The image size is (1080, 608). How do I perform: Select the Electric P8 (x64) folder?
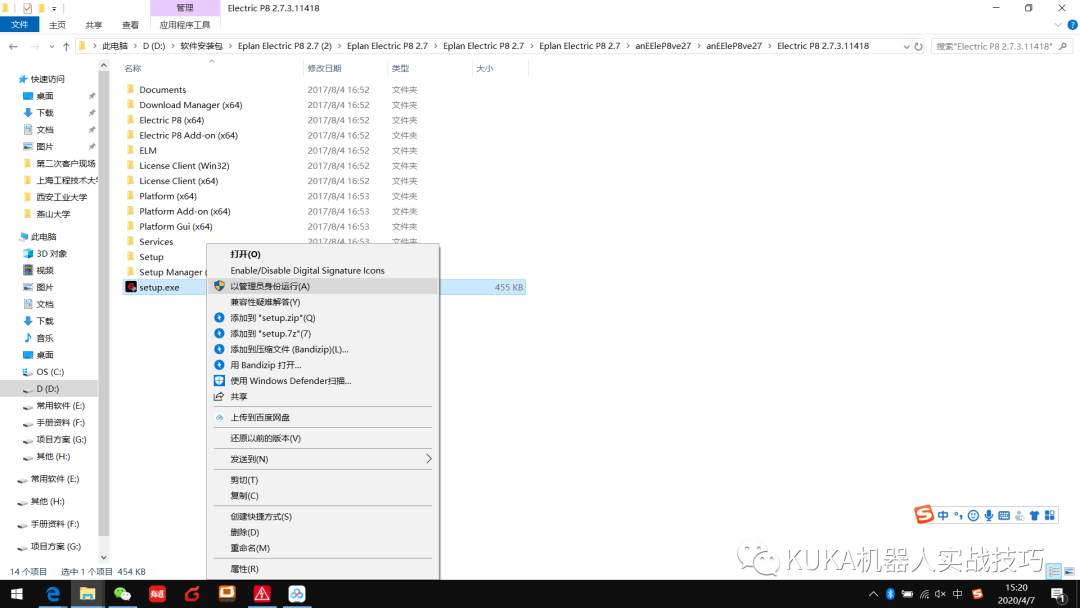coord(172,120)
